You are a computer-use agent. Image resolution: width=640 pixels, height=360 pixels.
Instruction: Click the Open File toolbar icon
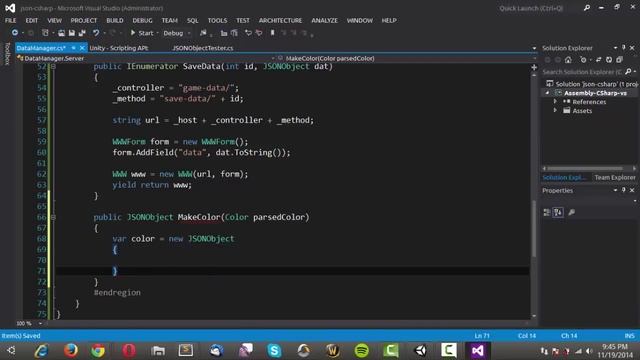click(x=62, y=33)
